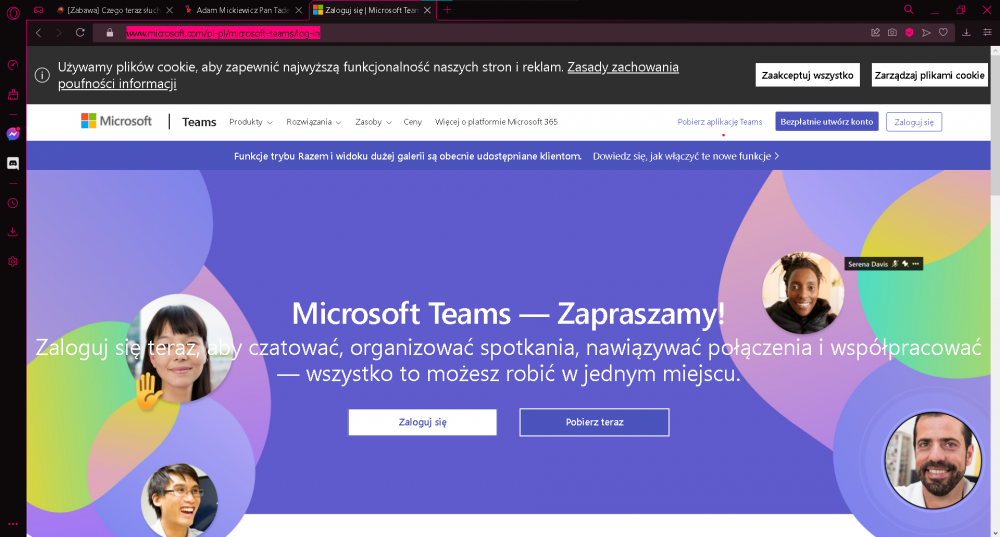
Task: Click Zarządzaj plikami cookie button
Action: tap(929, 75)
